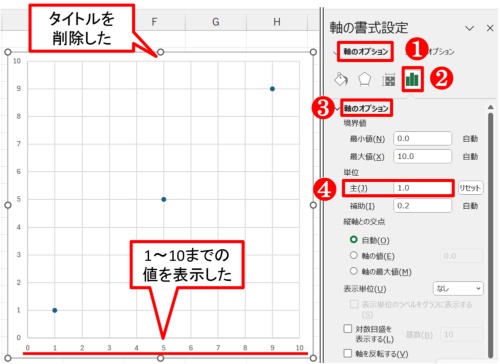Close the 軸の書式設定 pane
This screenshot has width=500, height=364.
(x=490, y=28)
